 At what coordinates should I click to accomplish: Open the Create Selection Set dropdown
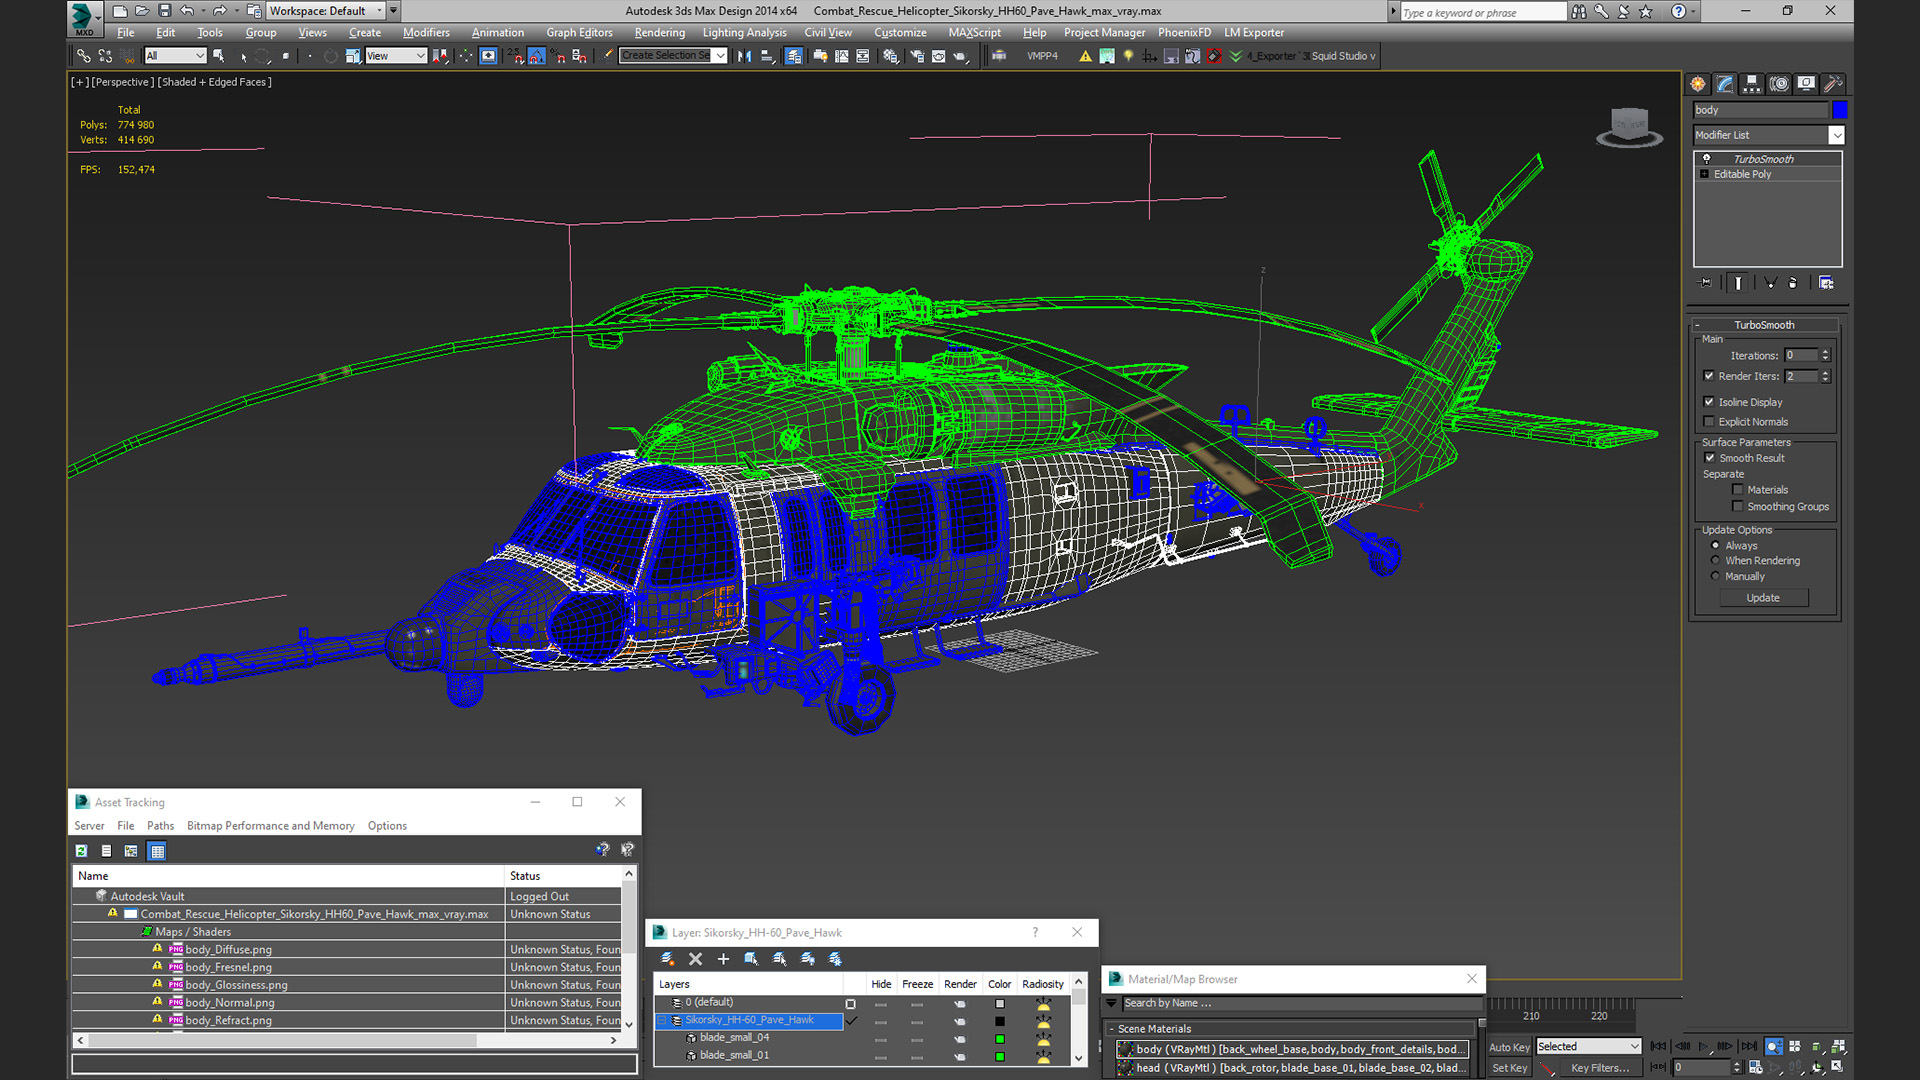673,56
